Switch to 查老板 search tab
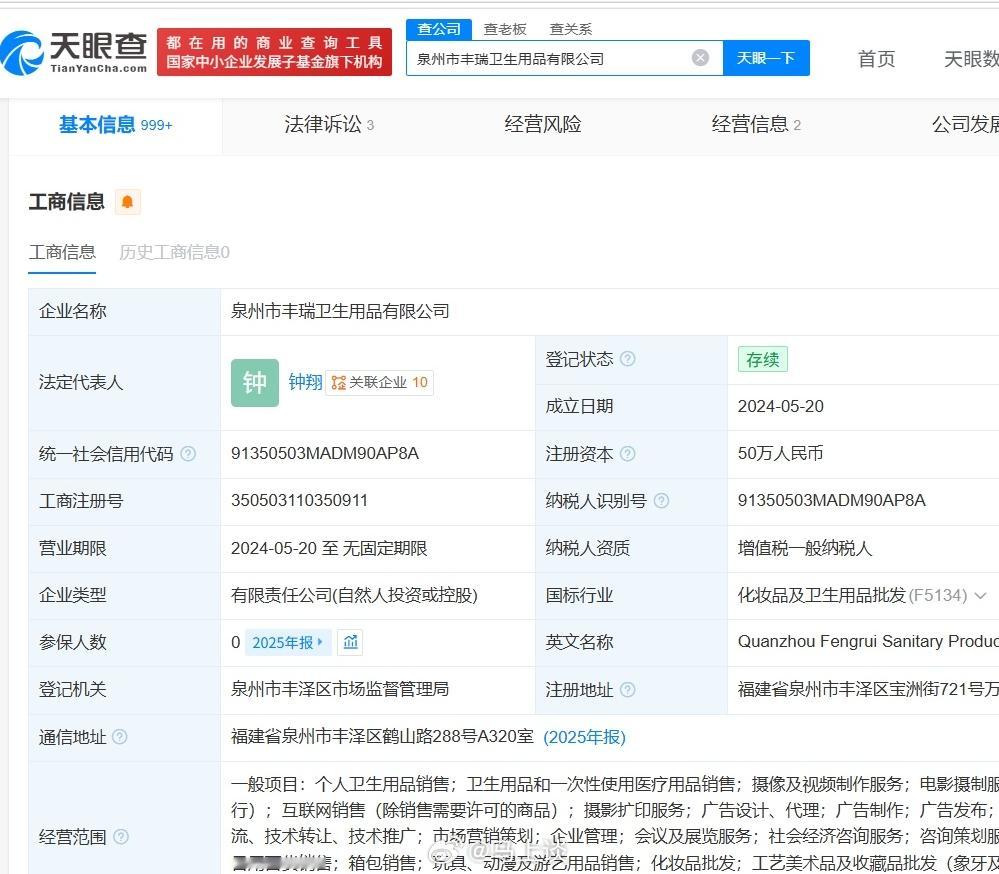The image size is (999, 874). pos(505,29)
